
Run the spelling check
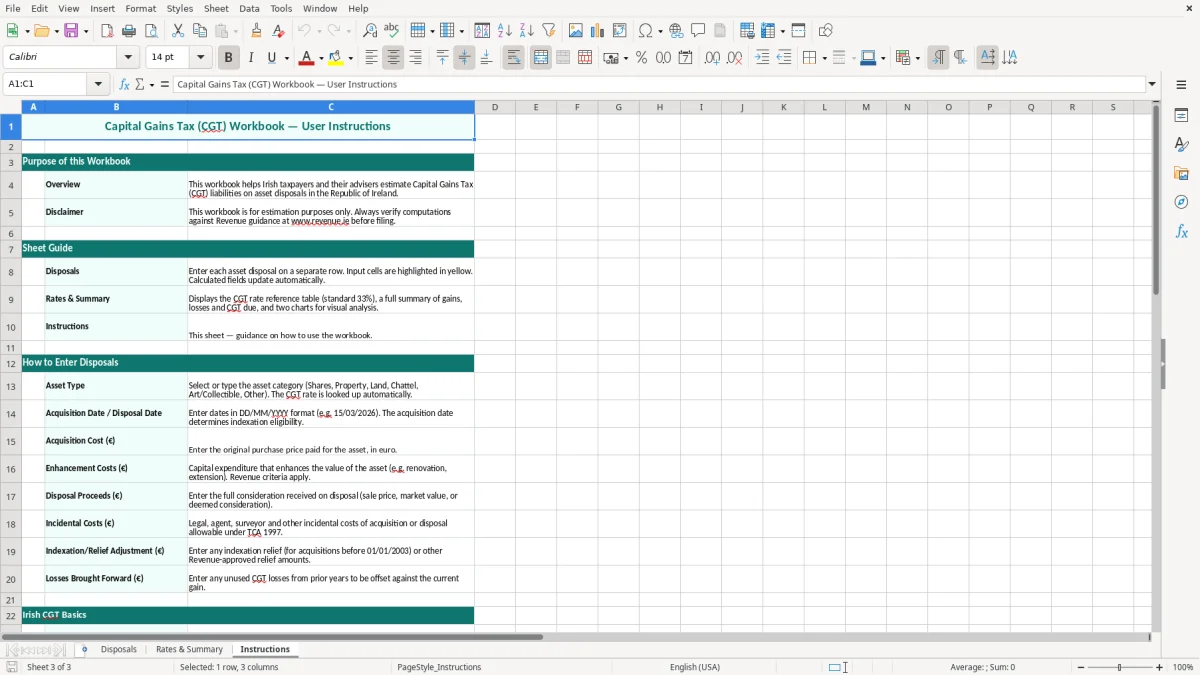pyautogui.click(x=392, y=31)
